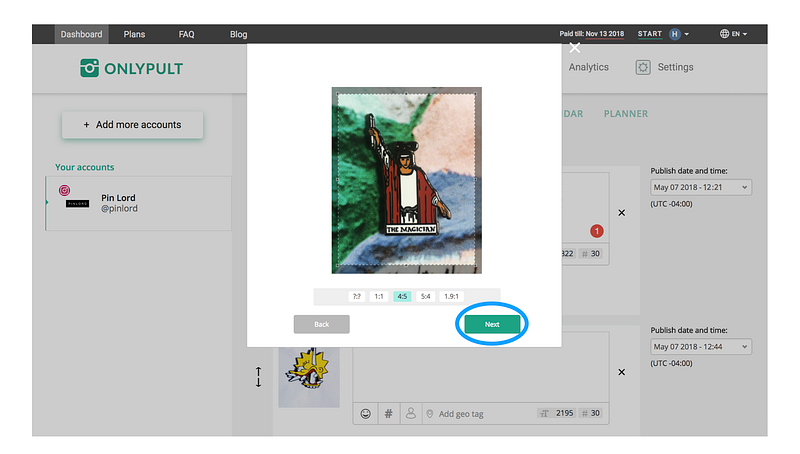Switch to the PLANNER tab

point(626,114)
